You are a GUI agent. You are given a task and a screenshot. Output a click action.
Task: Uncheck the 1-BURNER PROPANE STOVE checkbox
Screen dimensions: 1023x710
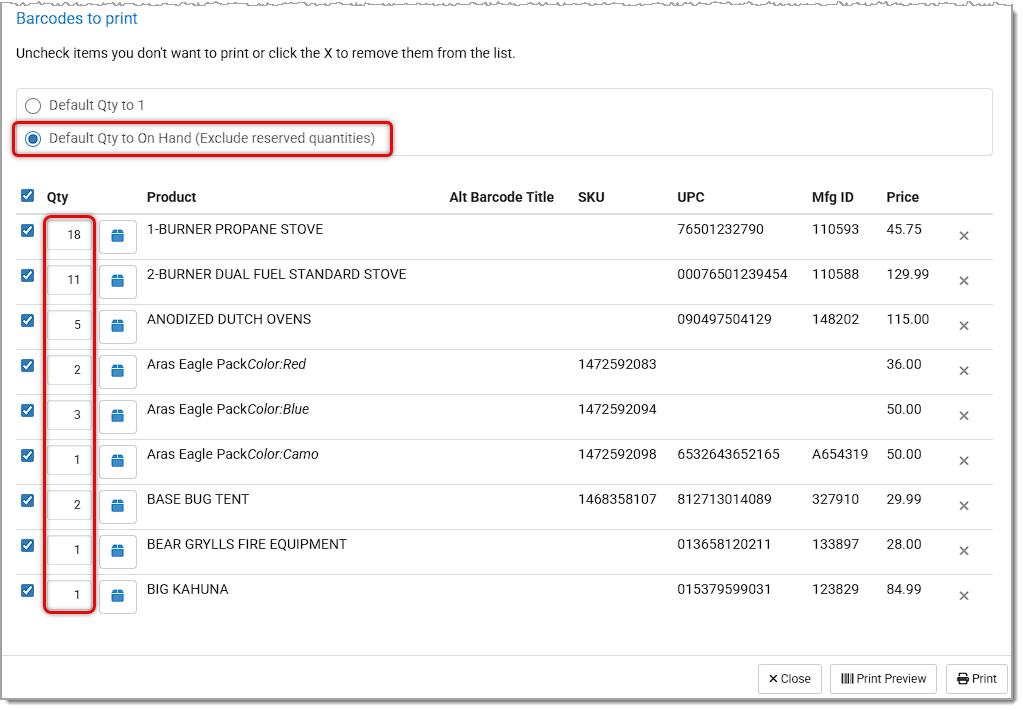point(27,230)
